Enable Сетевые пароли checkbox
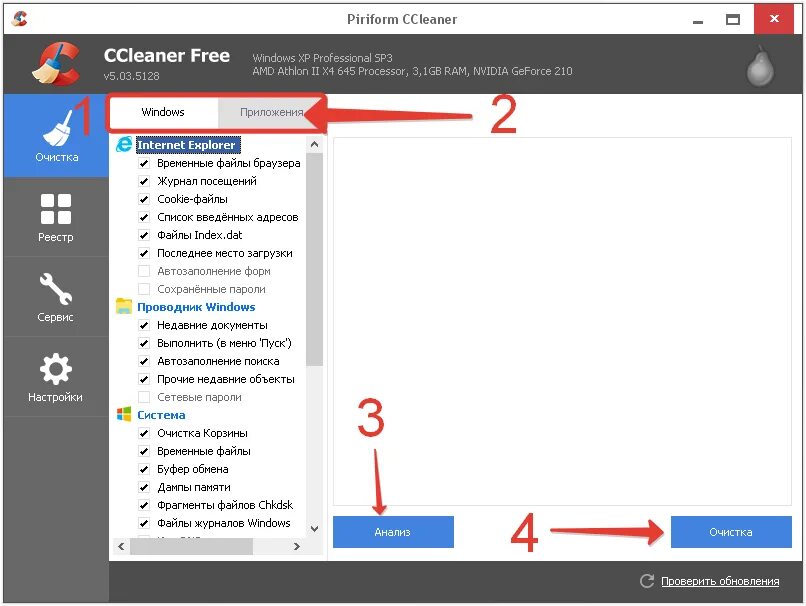This screenshot has width=806, height=606. pos(144,397)
